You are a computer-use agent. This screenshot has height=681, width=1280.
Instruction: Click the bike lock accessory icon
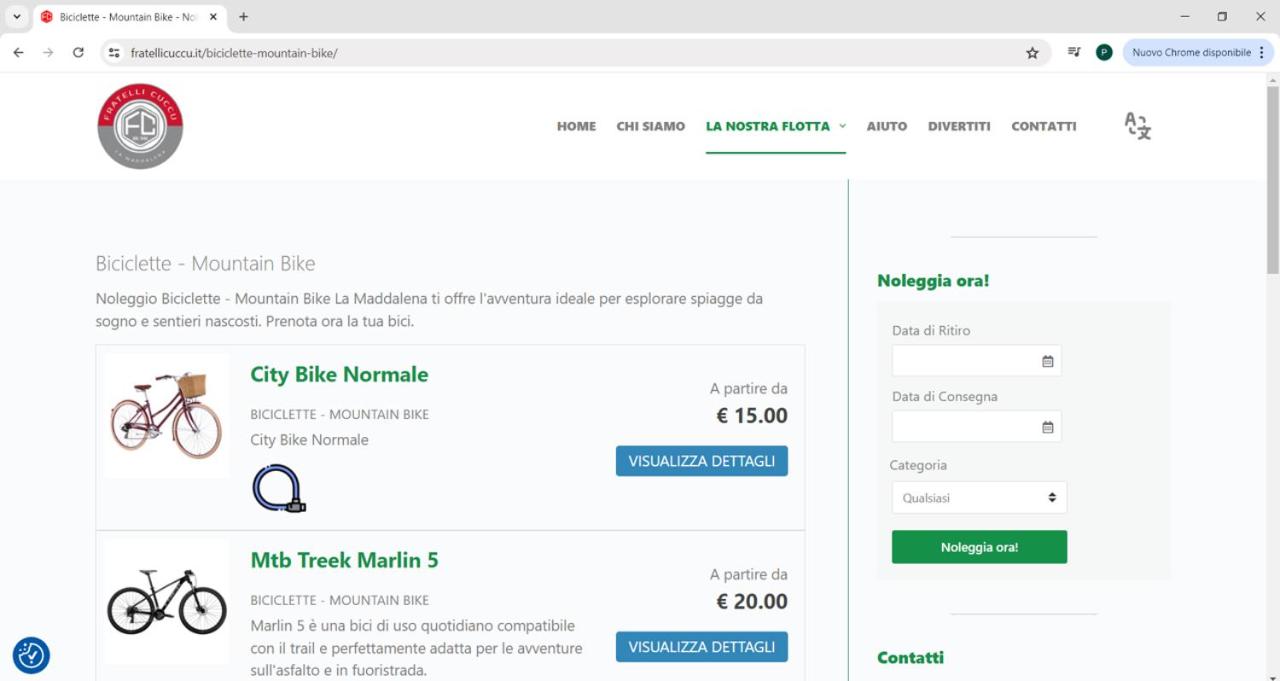[x=279, y=489]
